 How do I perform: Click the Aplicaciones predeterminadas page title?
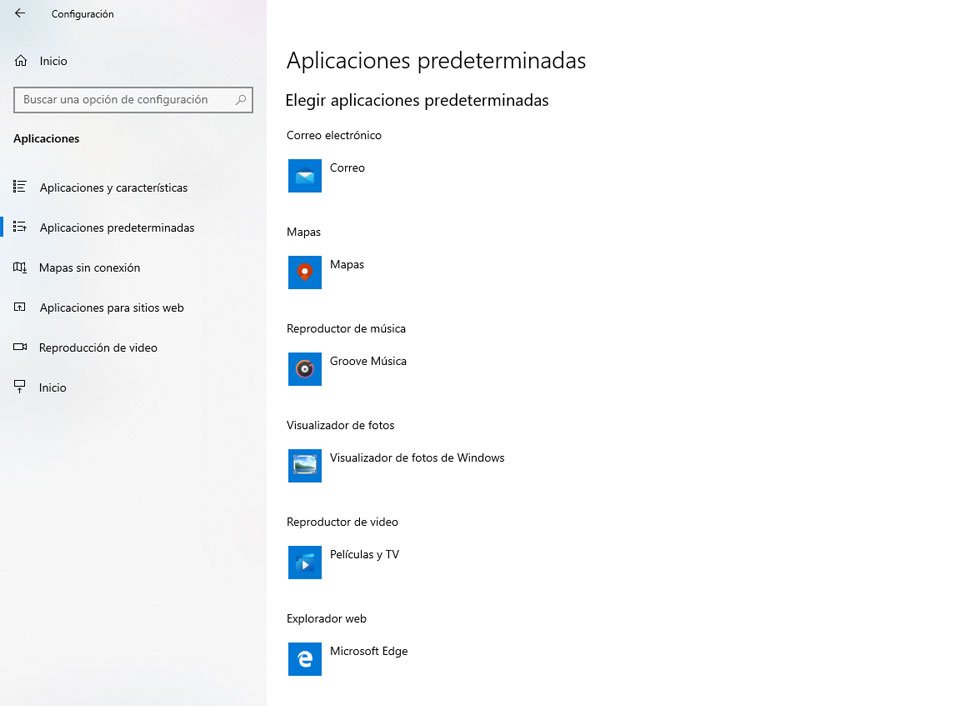(x=436, y=61)
